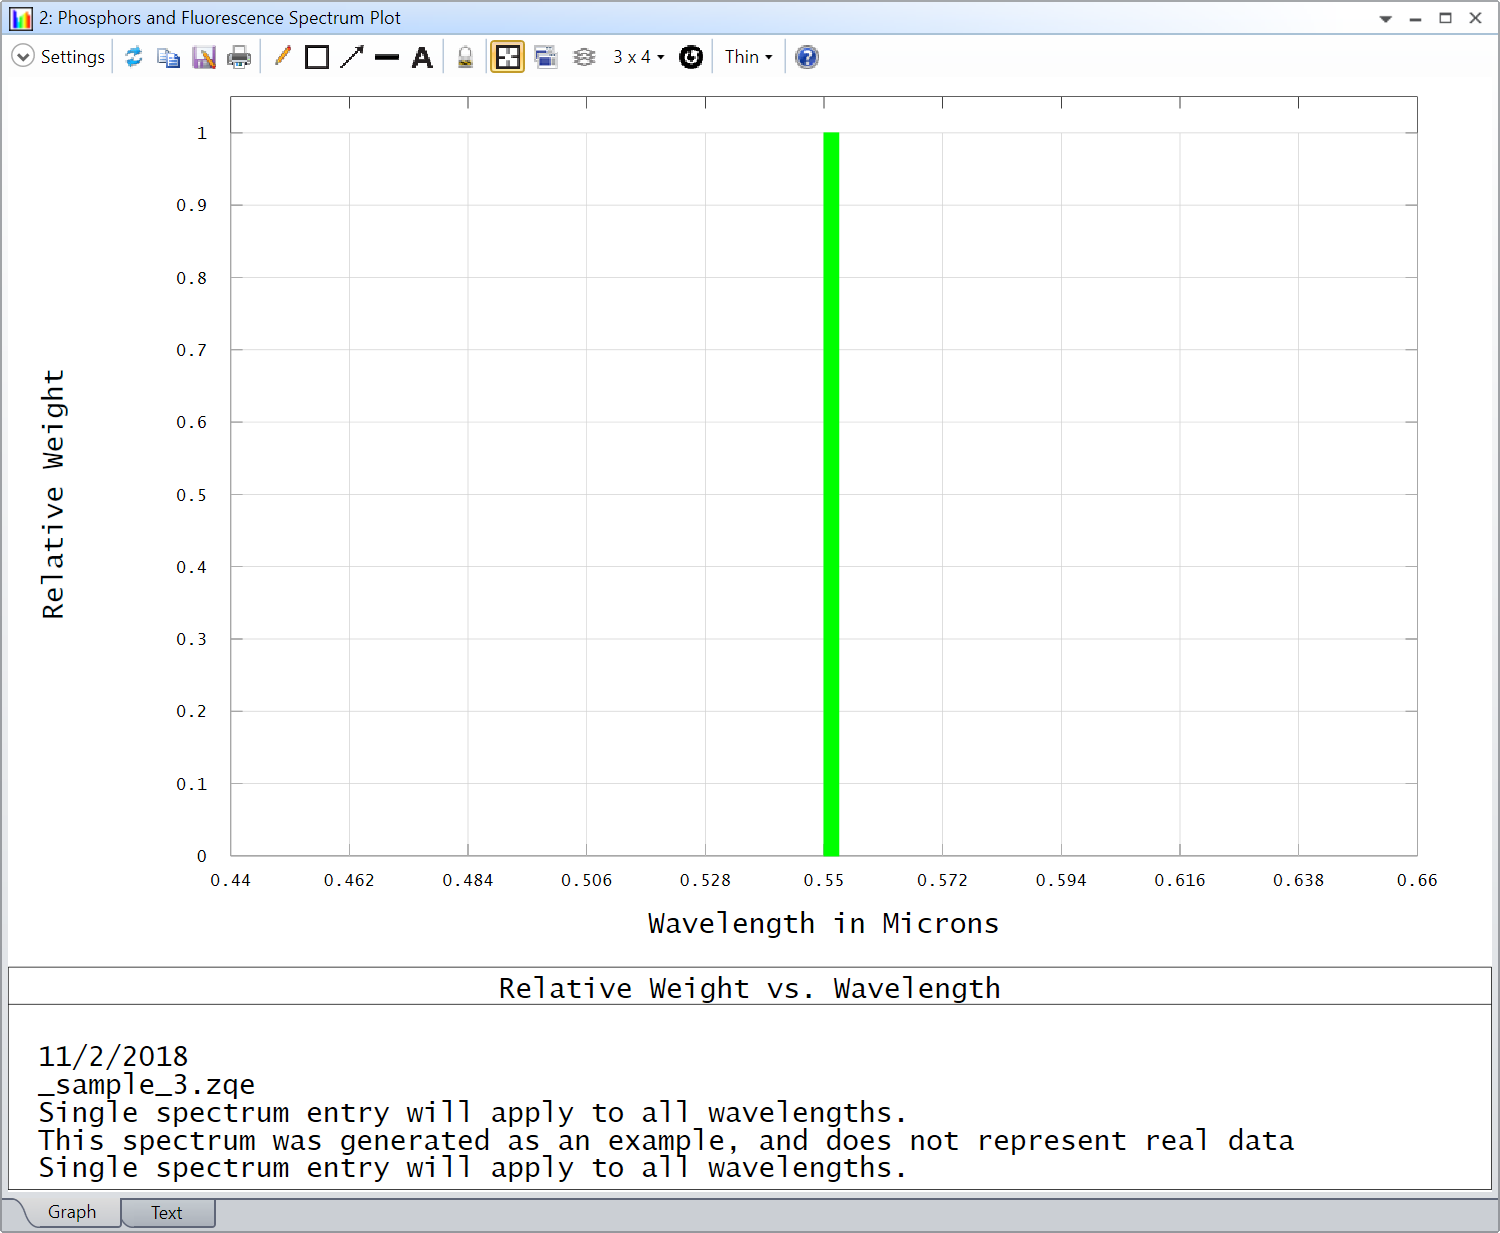Open the Settings panel label
This screenshot has width=1500, height=1233.
73,57
